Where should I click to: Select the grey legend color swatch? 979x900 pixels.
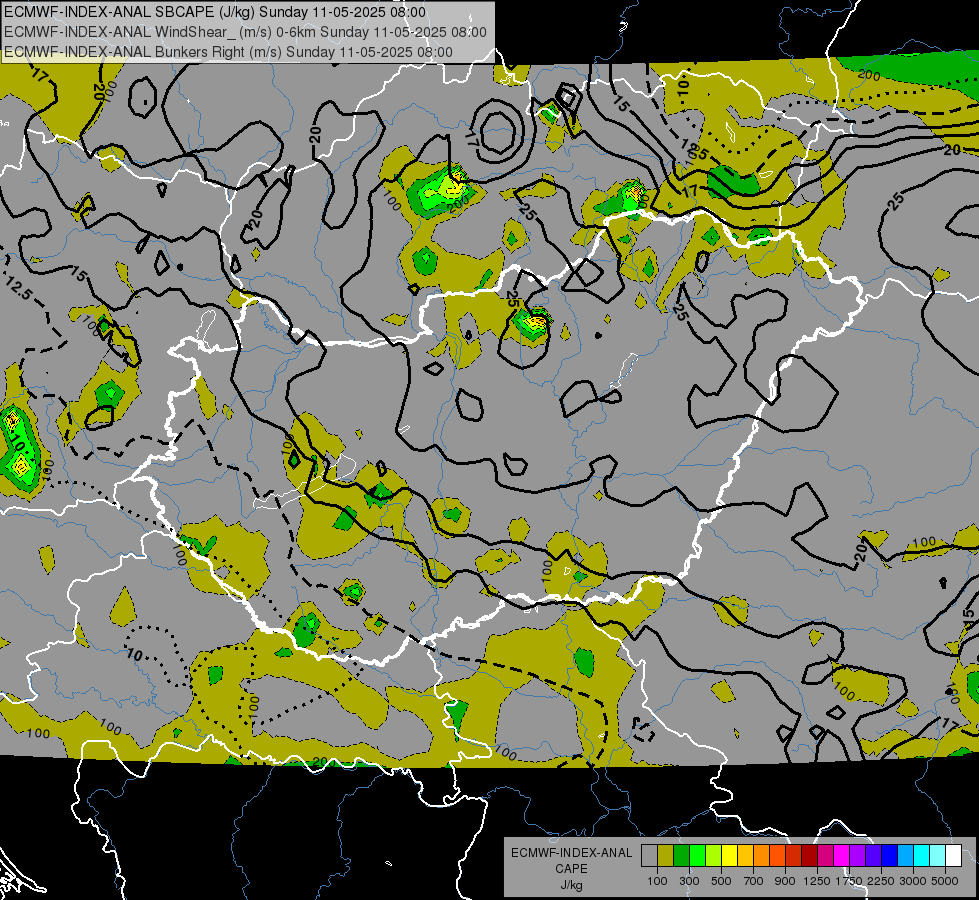pos(649,856)
